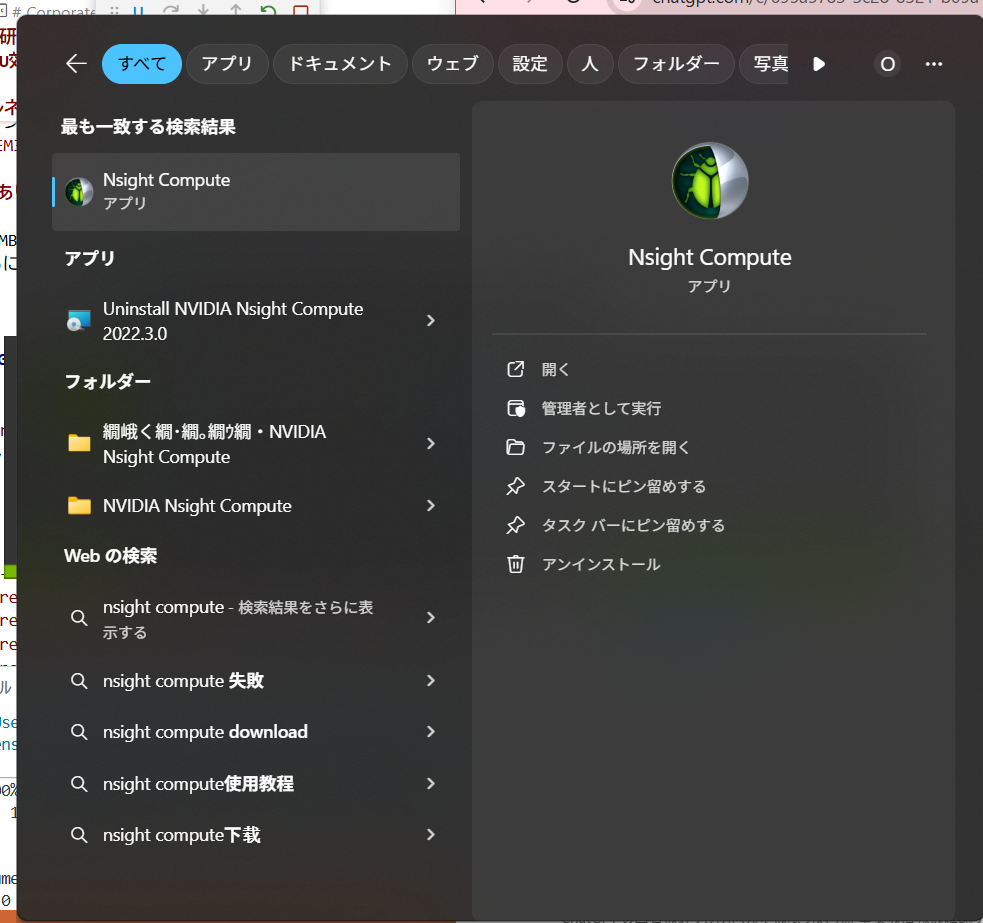This screenshot has height=923, width=983.
Task: Switch to the 設定 filter tab
Action: point(530,64)
